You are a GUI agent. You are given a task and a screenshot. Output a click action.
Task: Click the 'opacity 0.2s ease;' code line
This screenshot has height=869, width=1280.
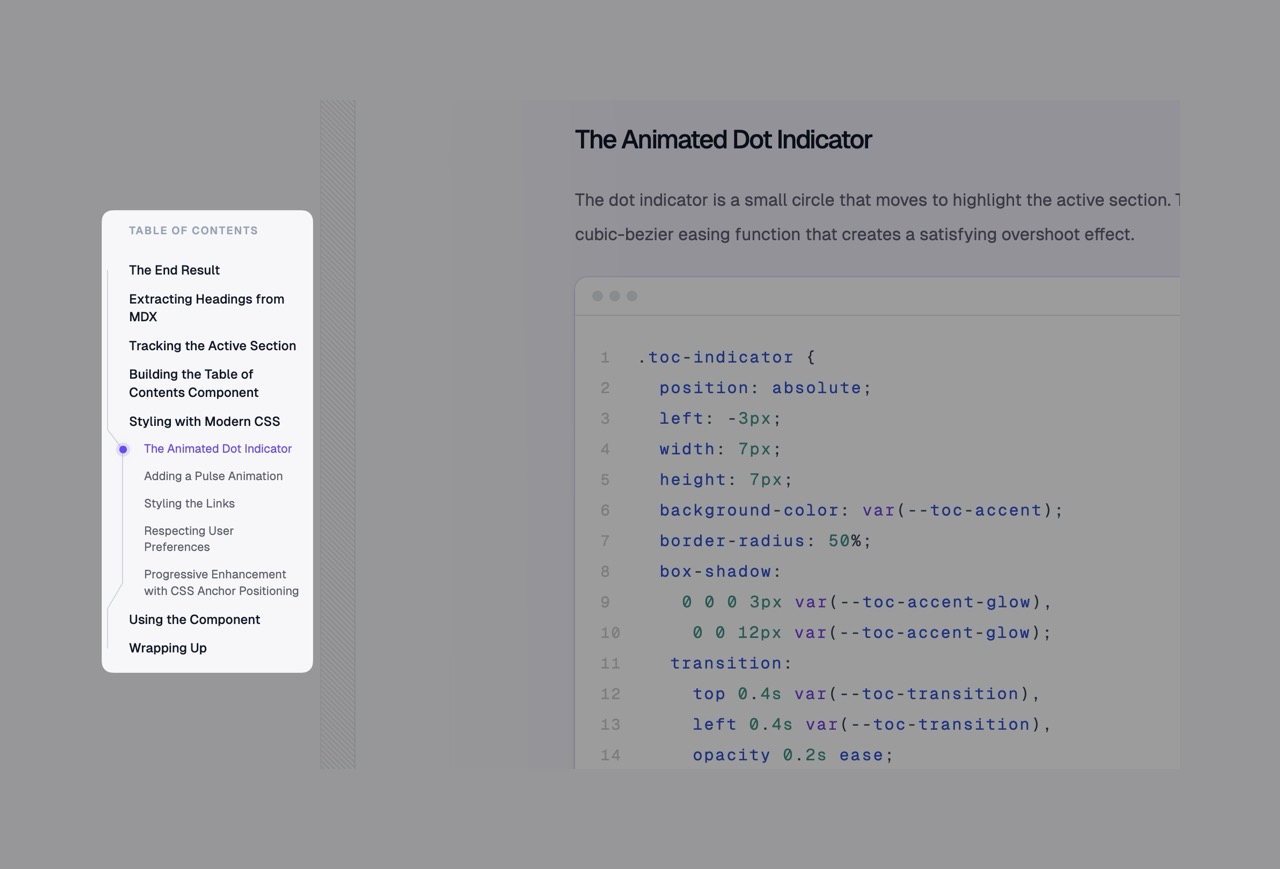pos(793,755)
